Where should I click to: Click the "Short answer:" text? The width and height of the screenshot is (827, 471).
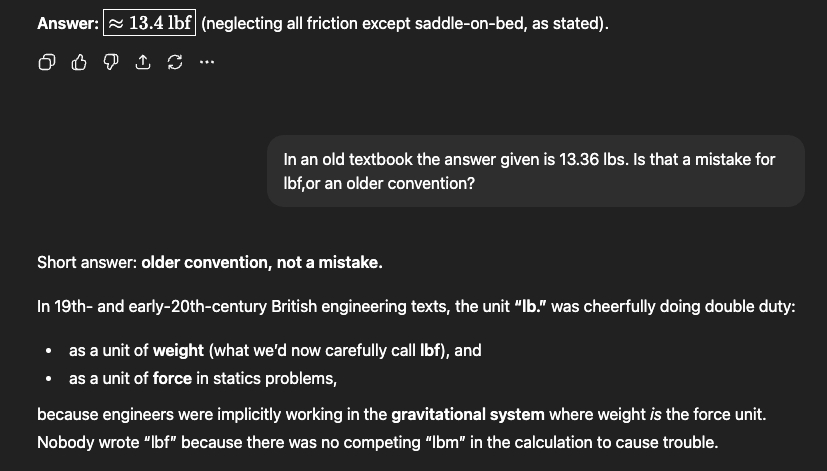(87, 263)
